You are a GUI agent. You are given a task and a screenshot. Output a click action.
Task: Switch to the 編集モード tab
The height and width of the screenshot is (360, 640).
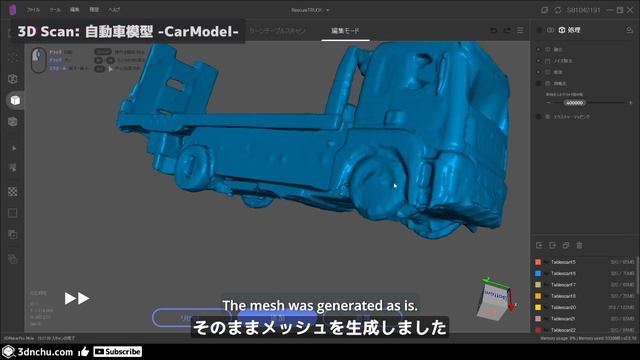[345, 31]
